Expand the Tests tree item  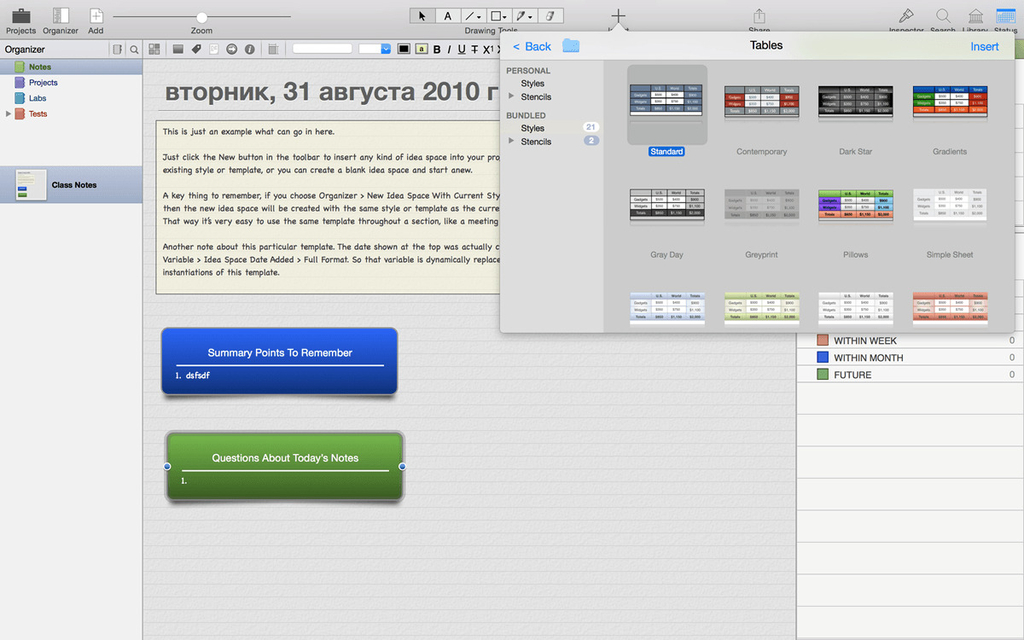[9, 114]
